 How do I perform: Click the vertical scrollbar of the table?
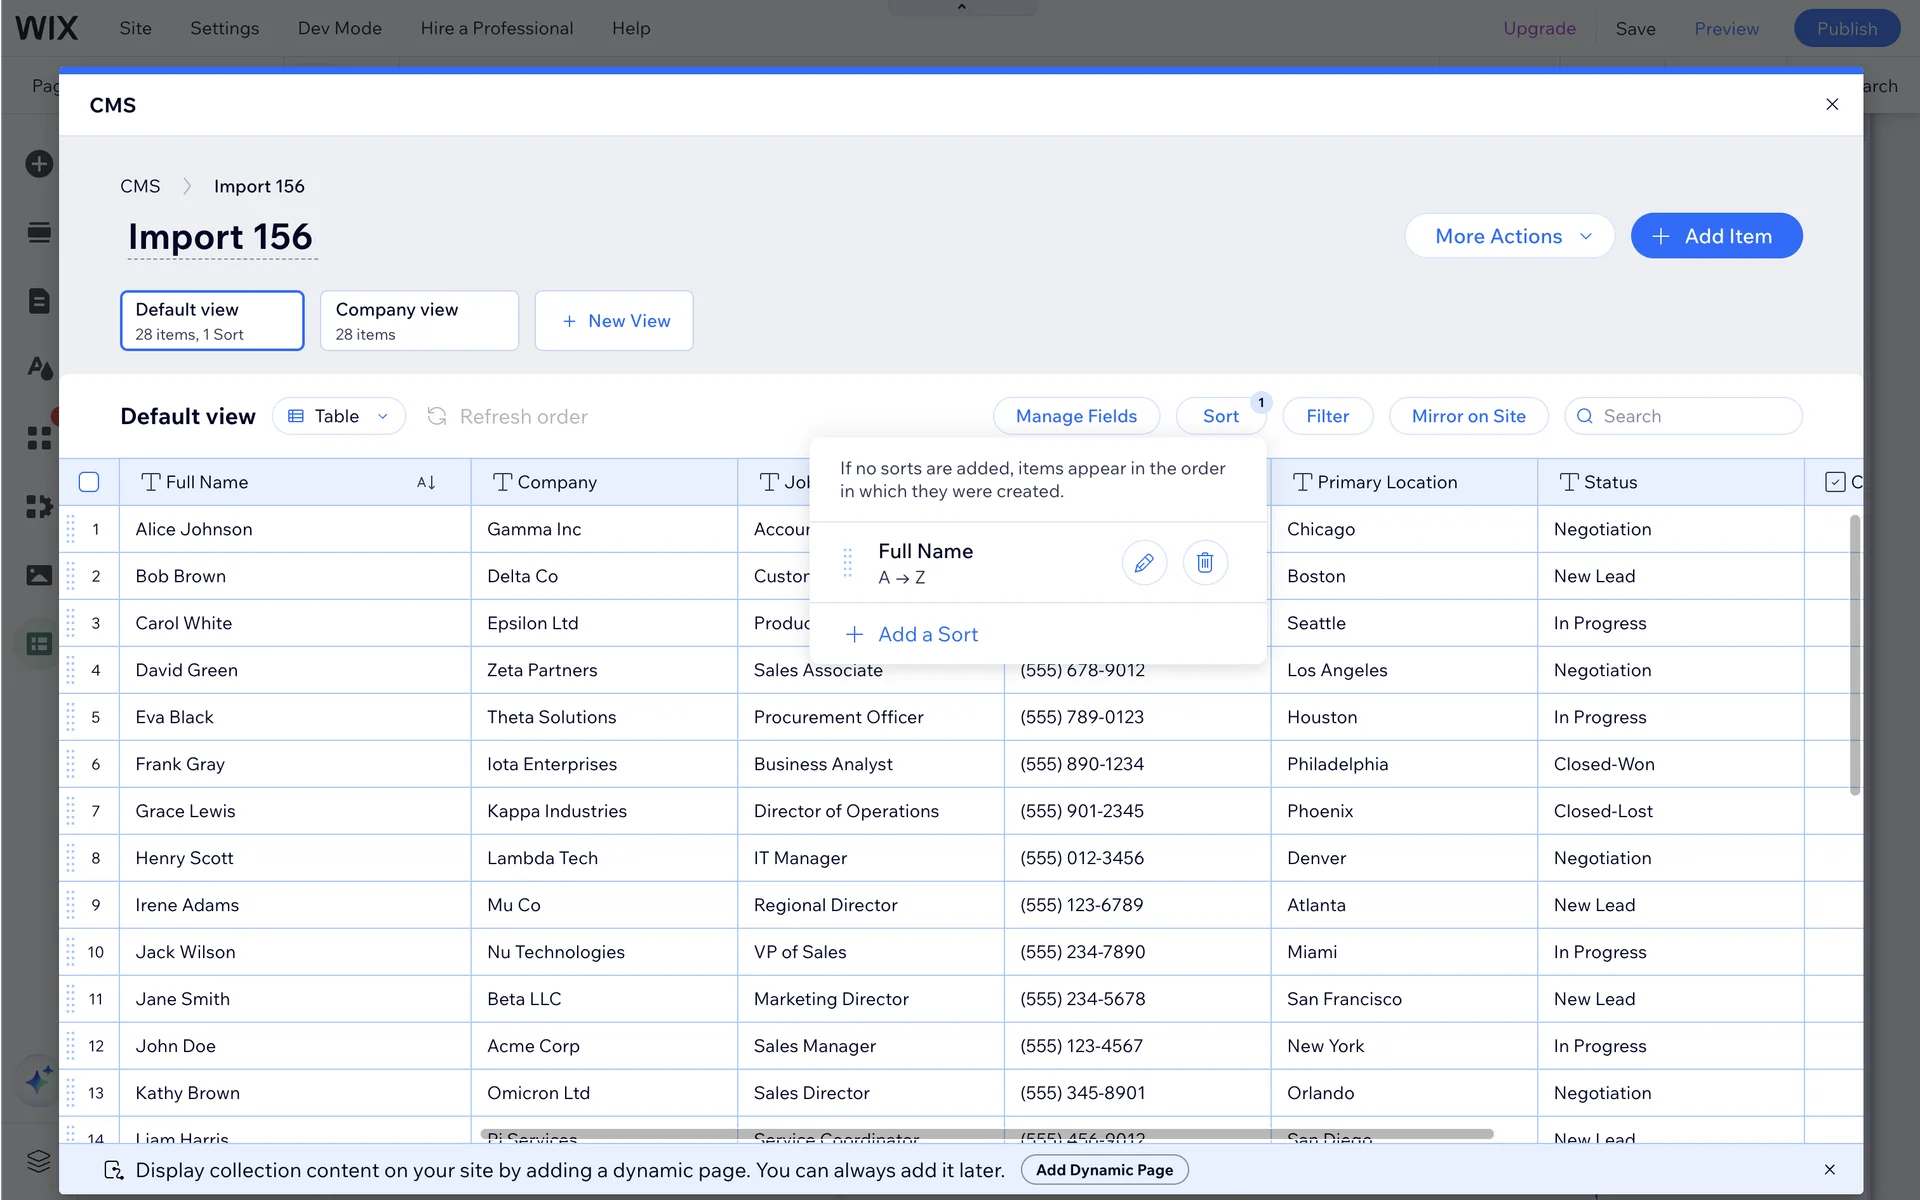click(1854, 655)
